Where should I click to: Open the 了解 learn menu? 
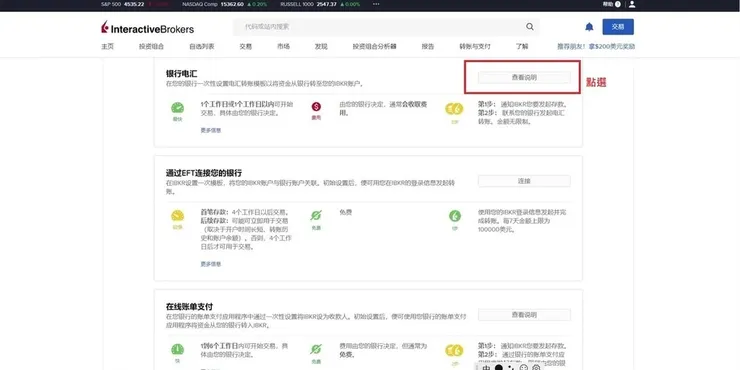pyautogui.click(x=522, y=47)
